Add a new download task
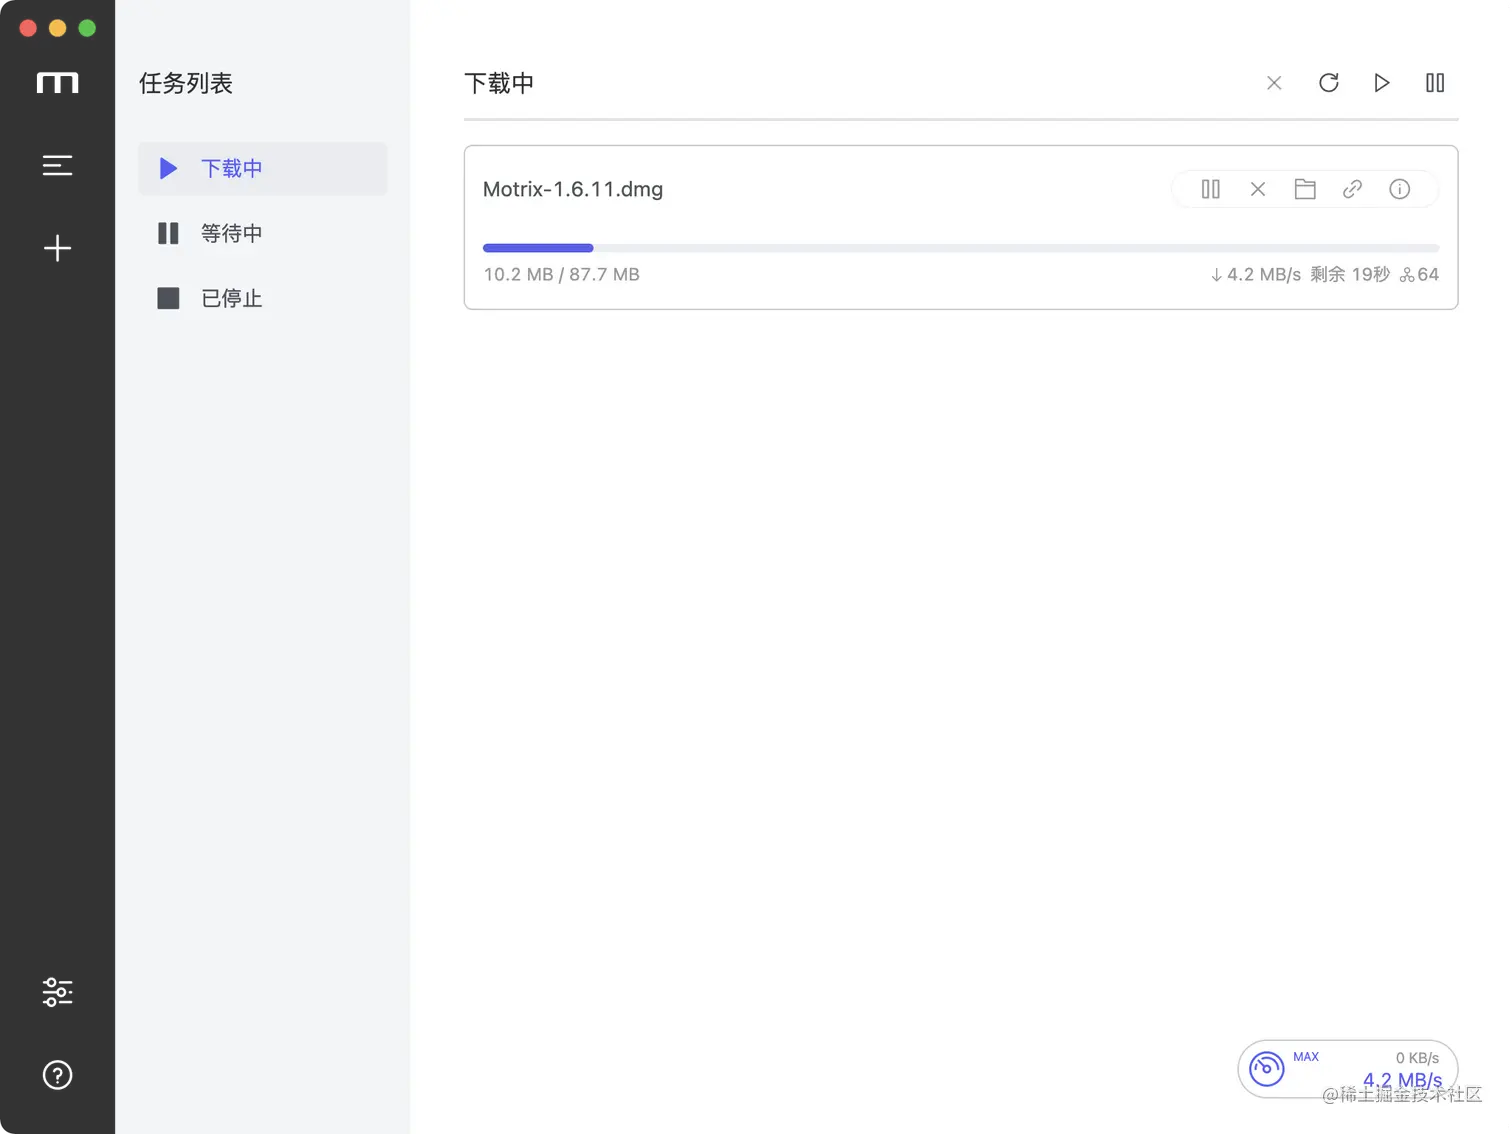 pos(57,248)
